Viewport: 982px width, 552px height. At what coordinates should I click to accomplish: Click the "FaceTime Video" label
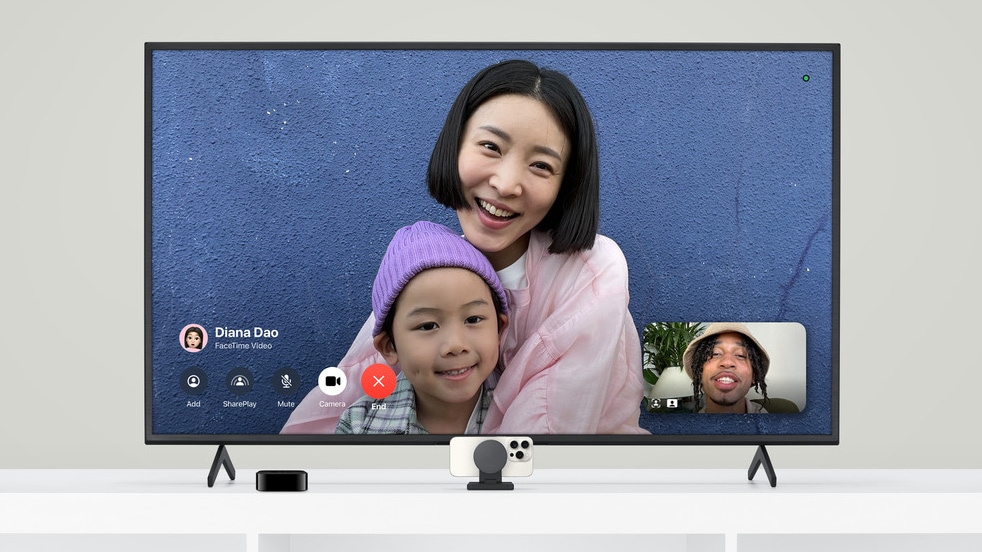(243, 346)
